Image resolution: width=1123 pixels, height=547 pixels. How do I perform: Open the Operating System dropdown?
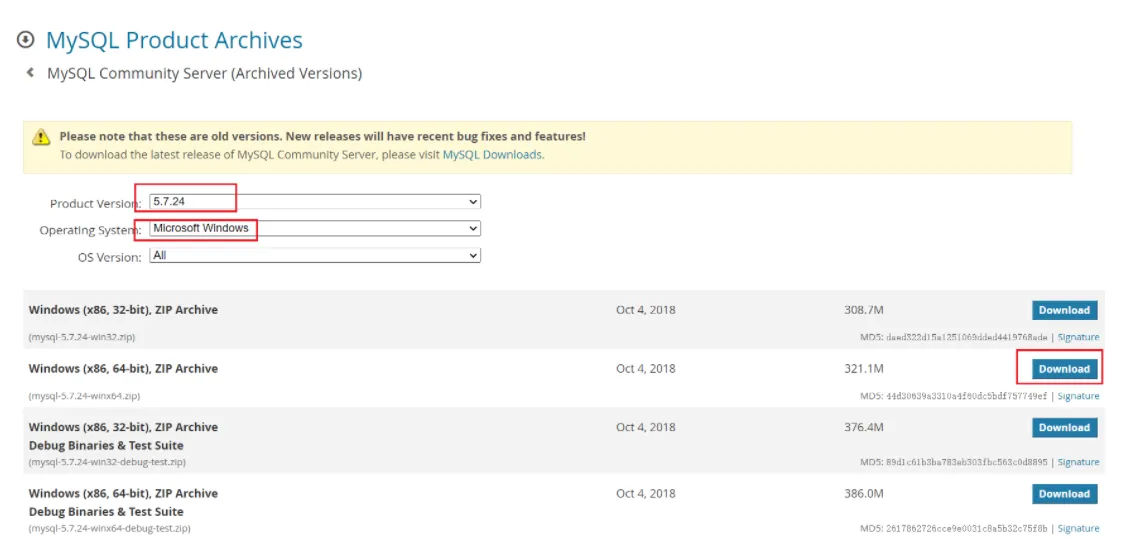314,229
